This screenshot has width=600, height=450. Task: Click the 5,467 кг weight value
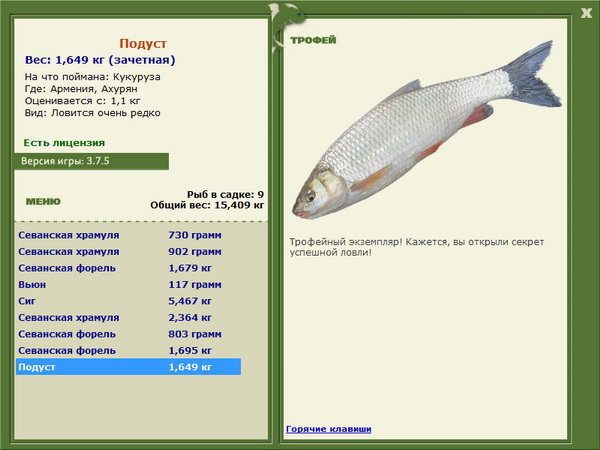(190, 301)
